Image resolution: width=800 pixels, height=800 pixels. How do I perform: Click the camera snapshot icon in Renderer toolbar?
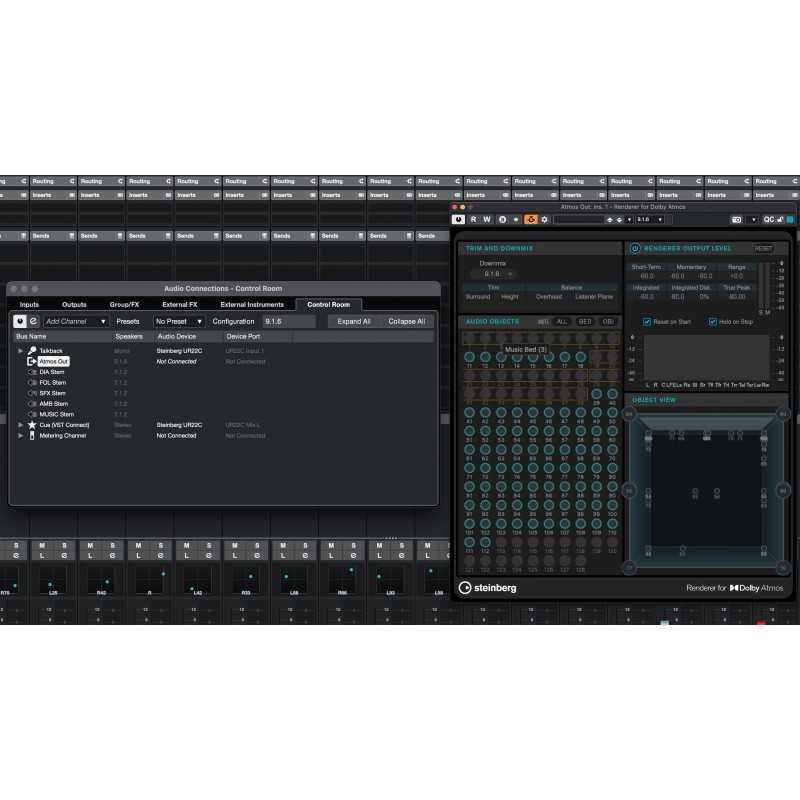tap(736, 219)
